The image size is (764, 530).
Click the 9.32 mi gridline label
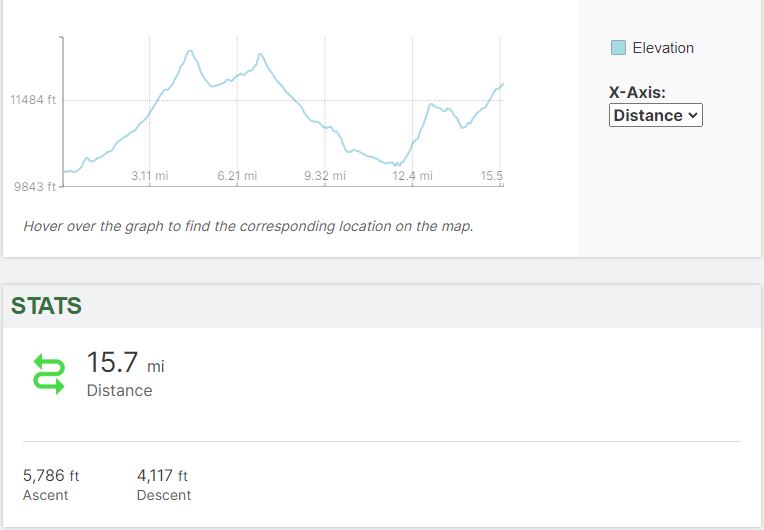coord(324,176)
